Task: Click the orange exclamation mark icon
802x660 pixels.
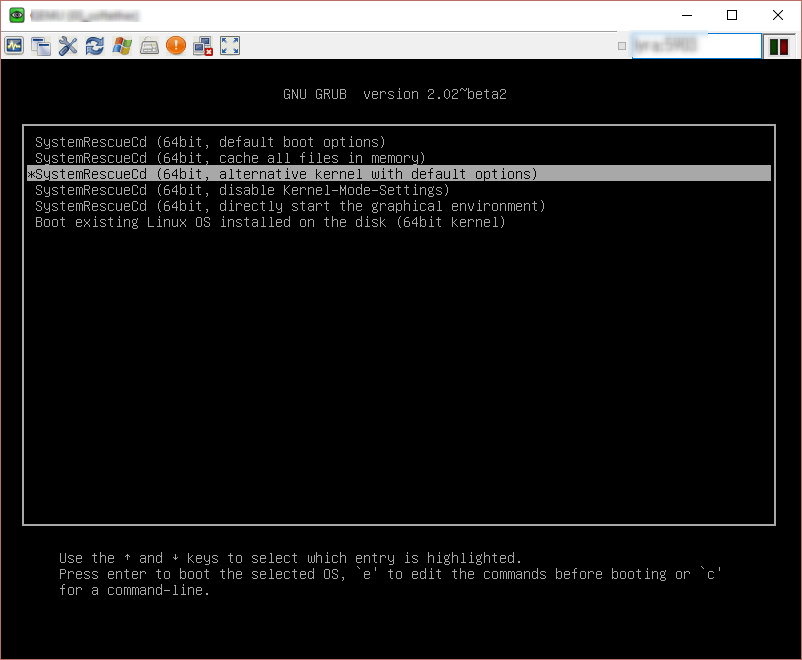Action: click(176, 45)
